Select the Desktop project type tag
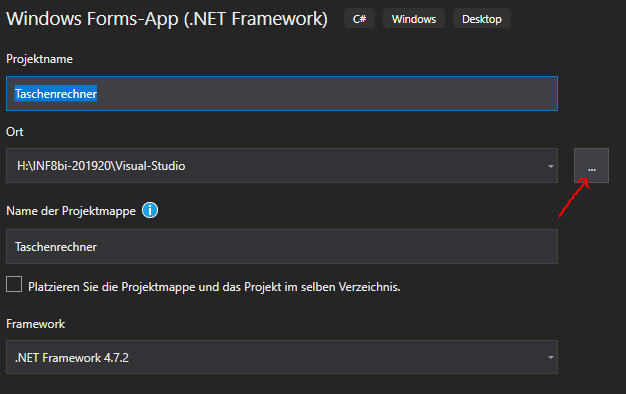The image size is (626, 394). point(481,19)
